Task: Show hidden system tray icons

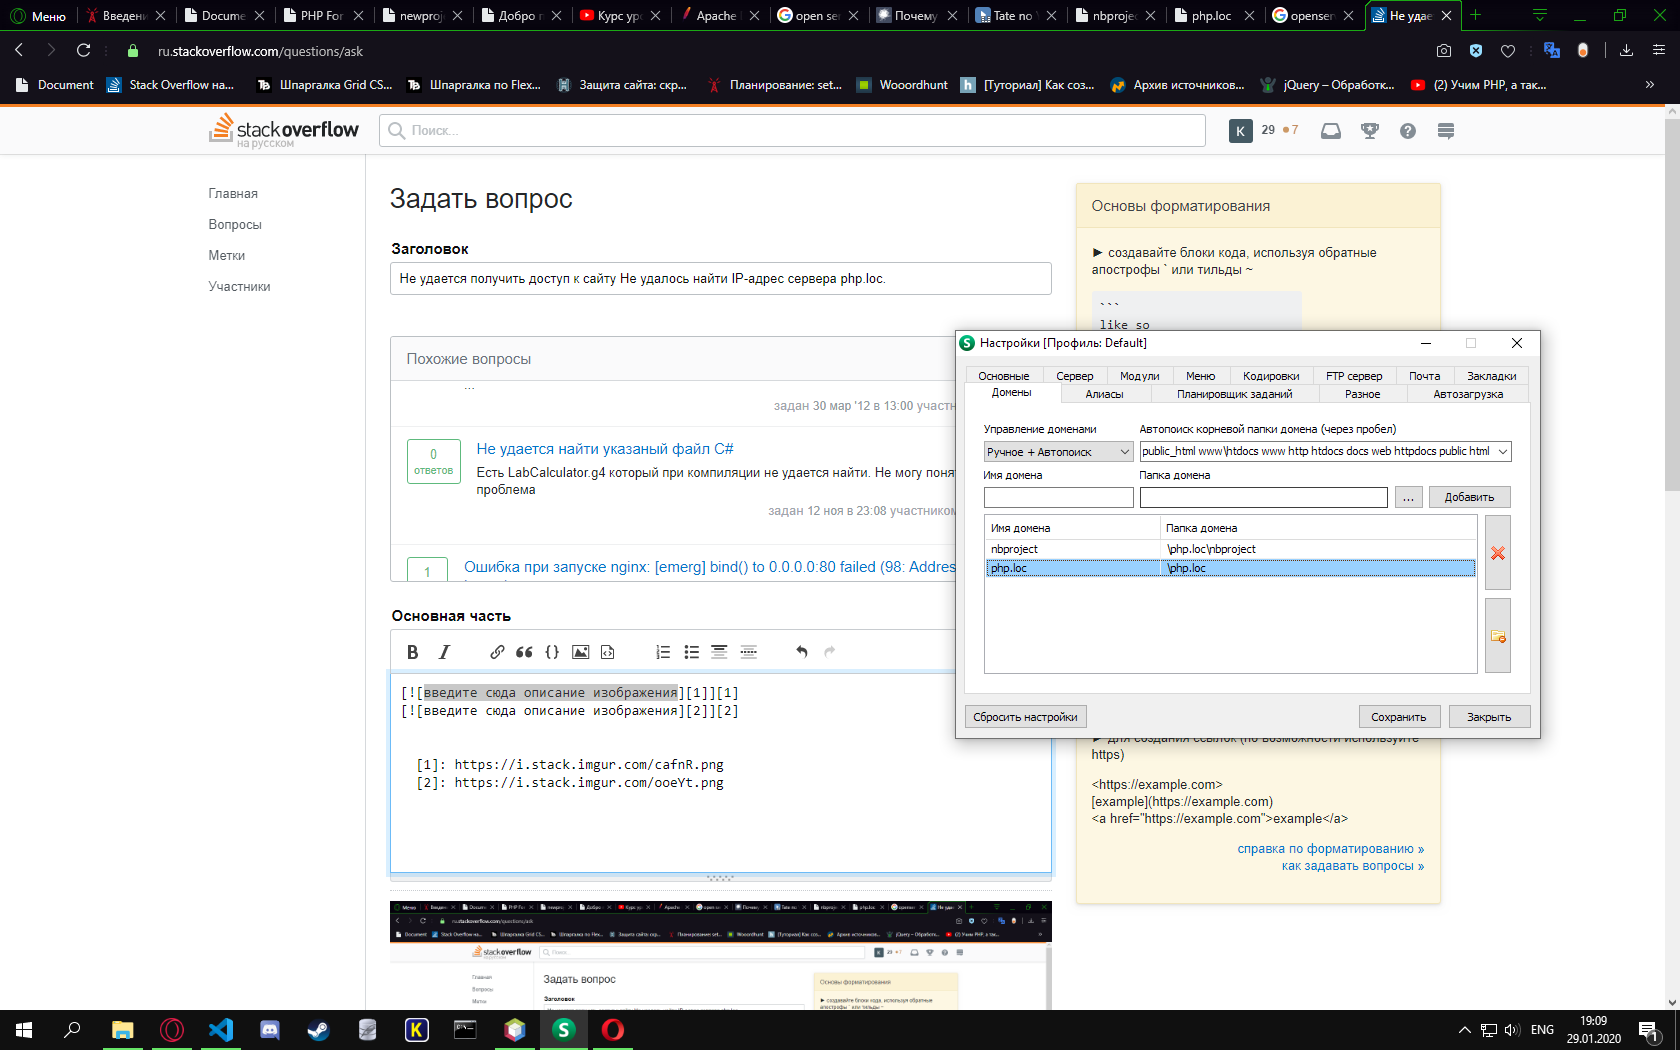Action: tap(1464, 1030)
